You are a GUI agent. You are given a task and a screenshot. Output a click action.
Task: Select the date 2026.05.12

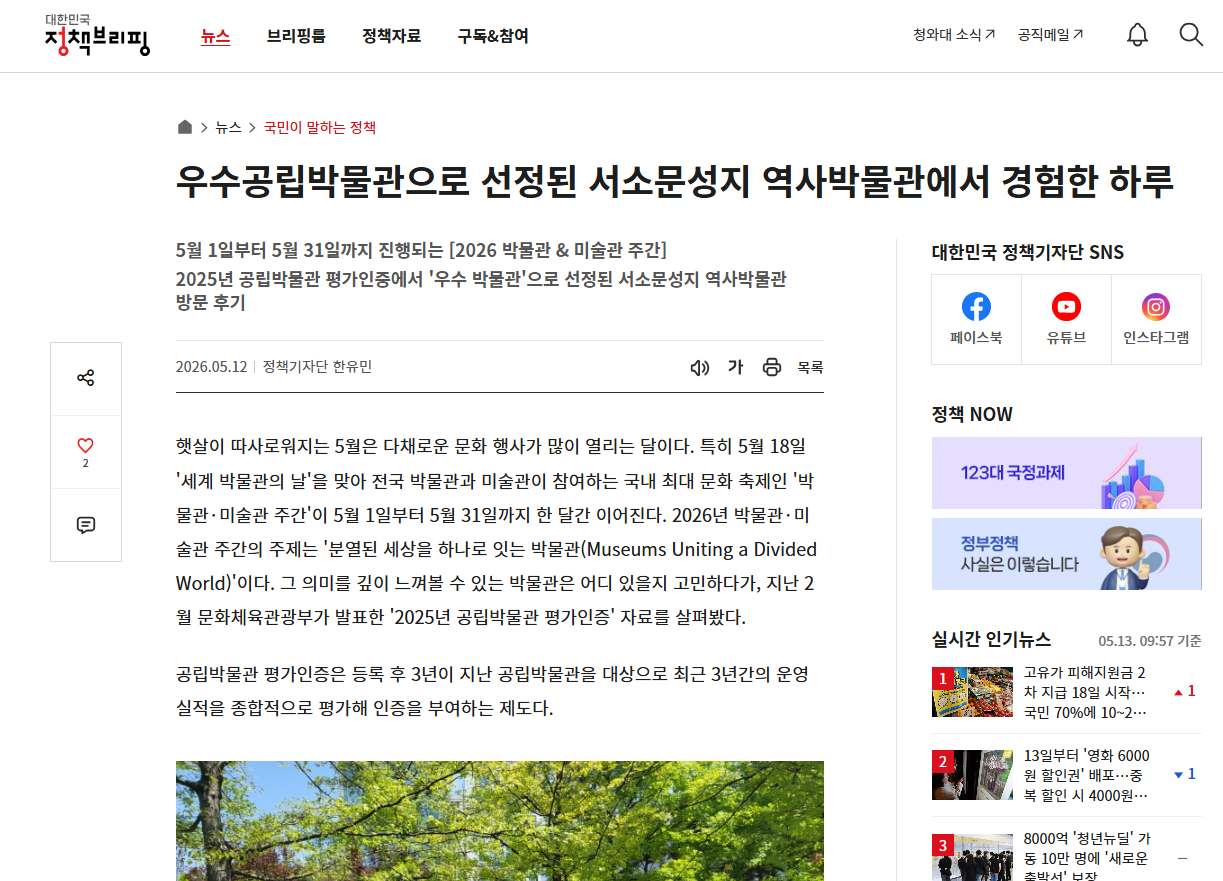coord(211,367)
